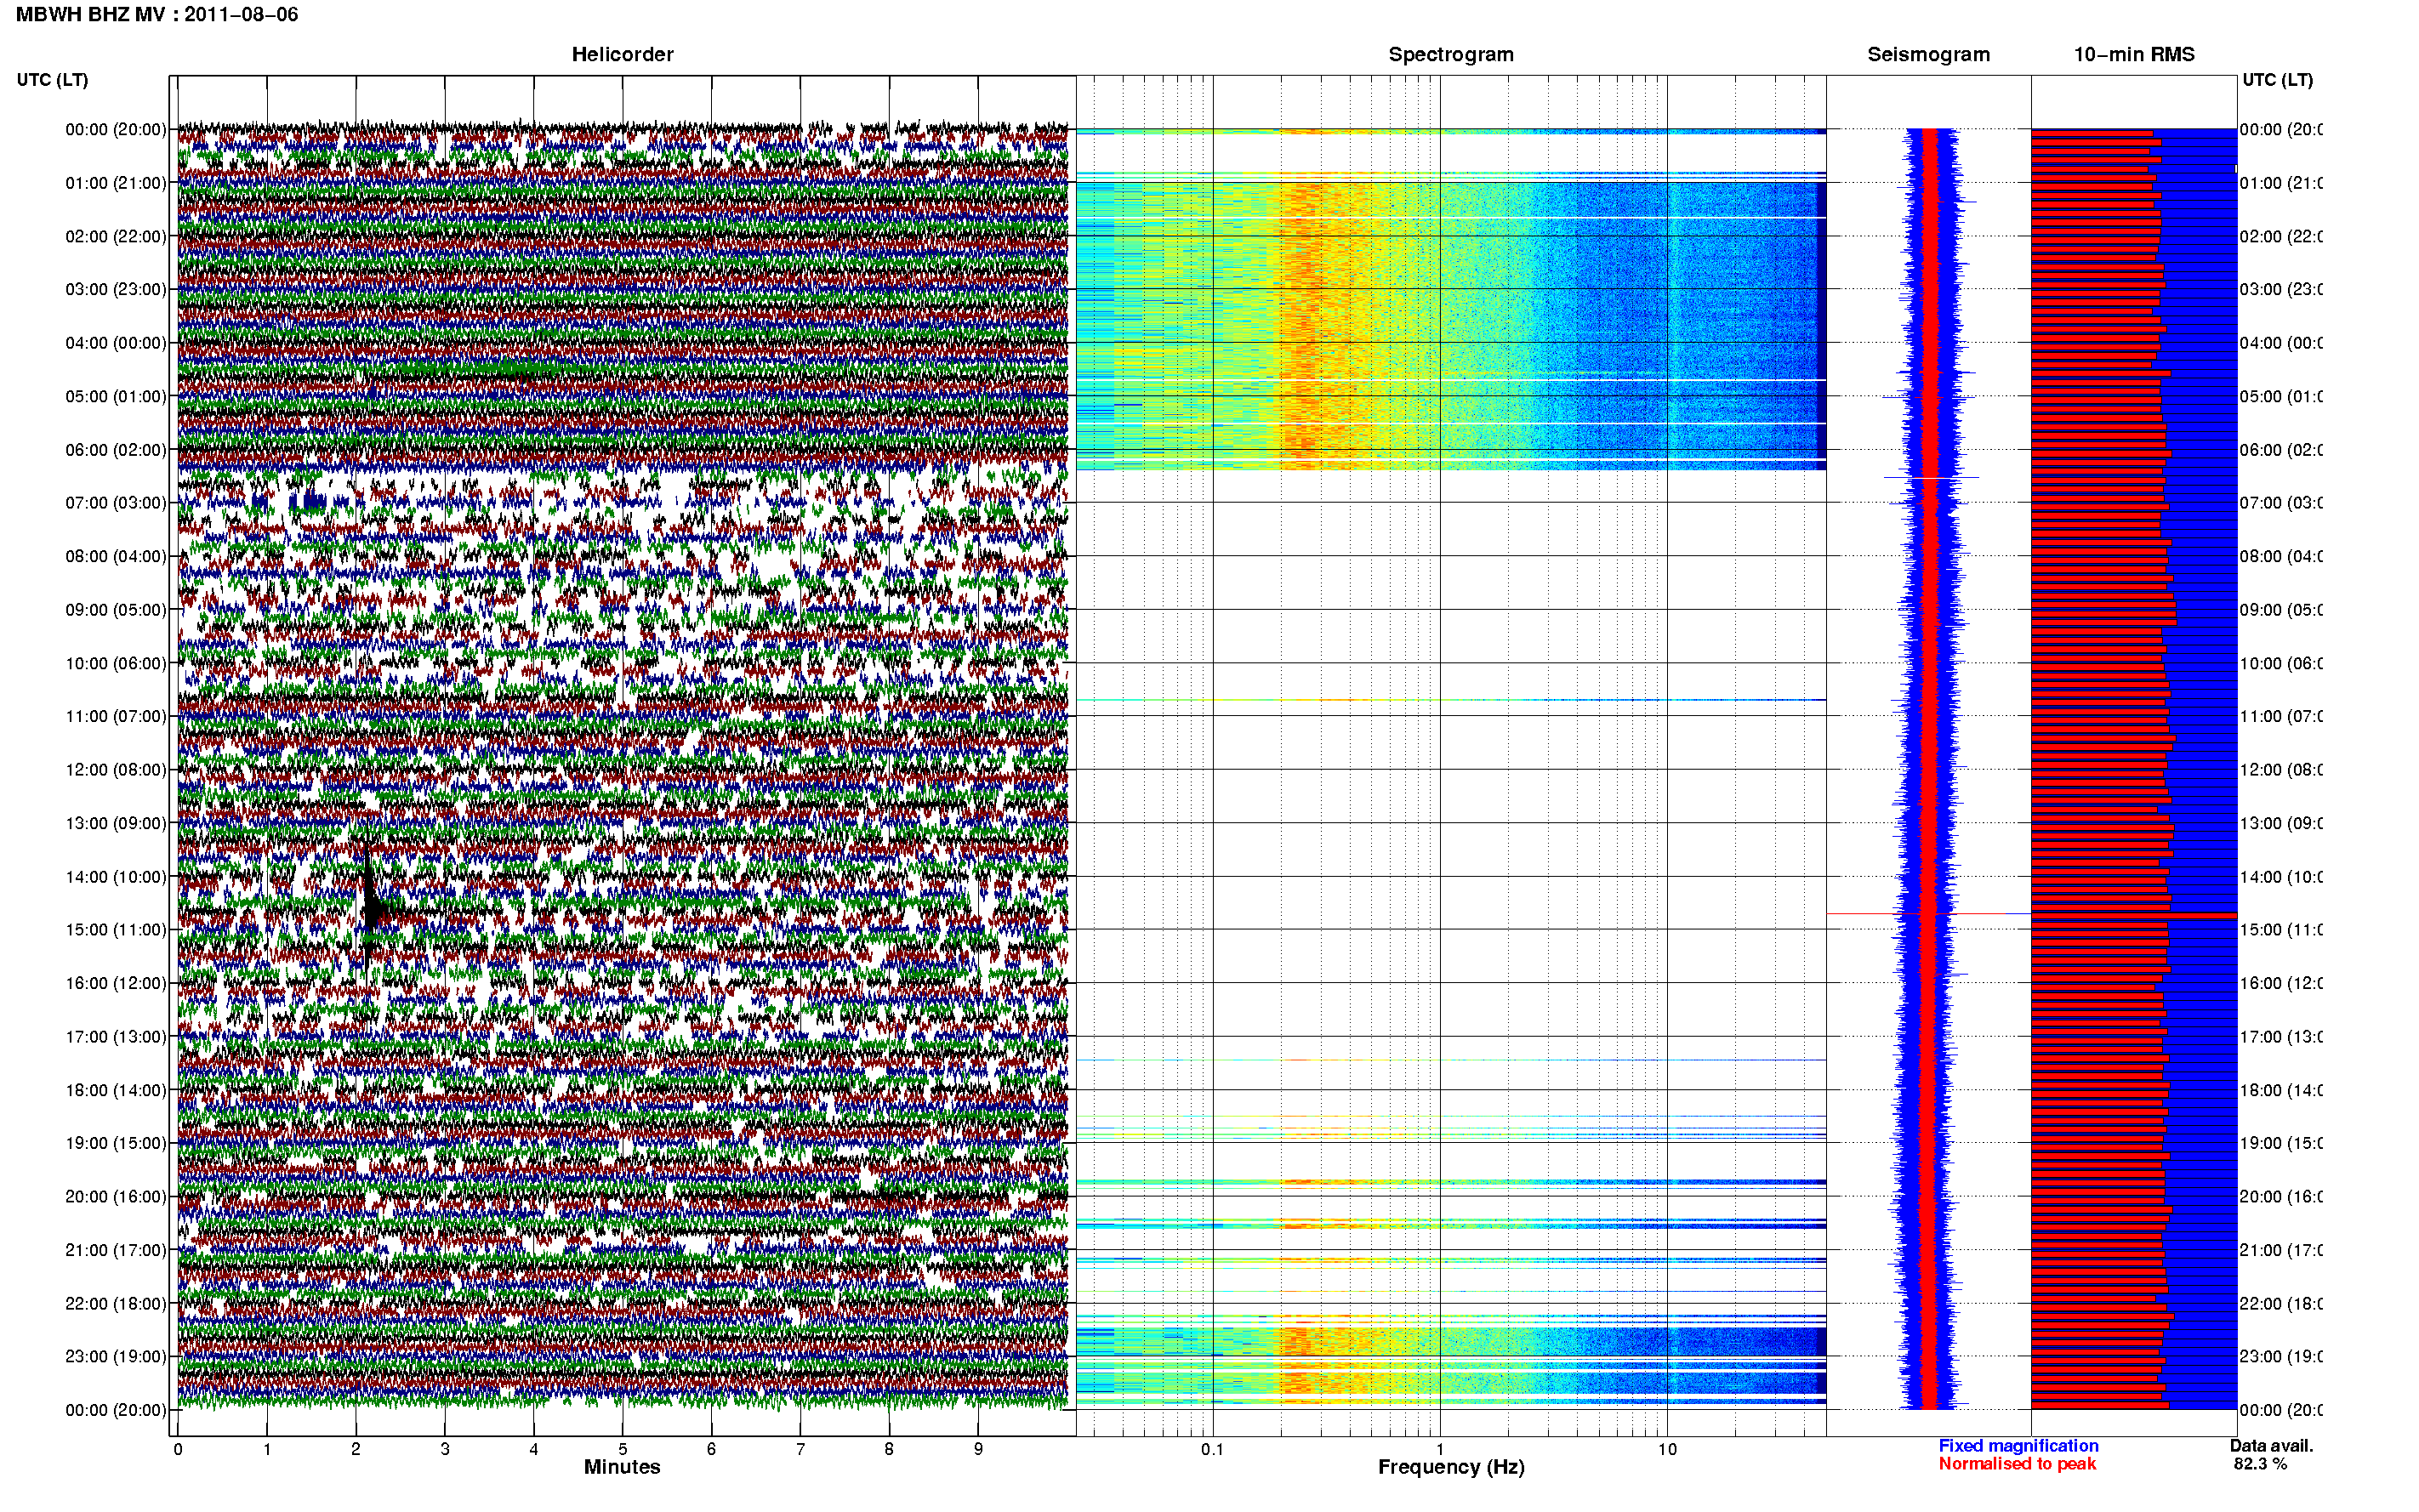Click the '06:00 (02:00)' left time label
This screenshot has width=2419, height=1512.
(x=116, y=450)
